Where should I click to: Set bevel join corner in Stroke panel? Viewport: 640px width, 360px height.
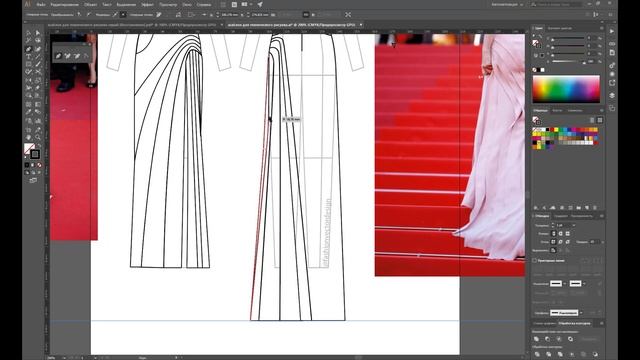click(567, 242)
